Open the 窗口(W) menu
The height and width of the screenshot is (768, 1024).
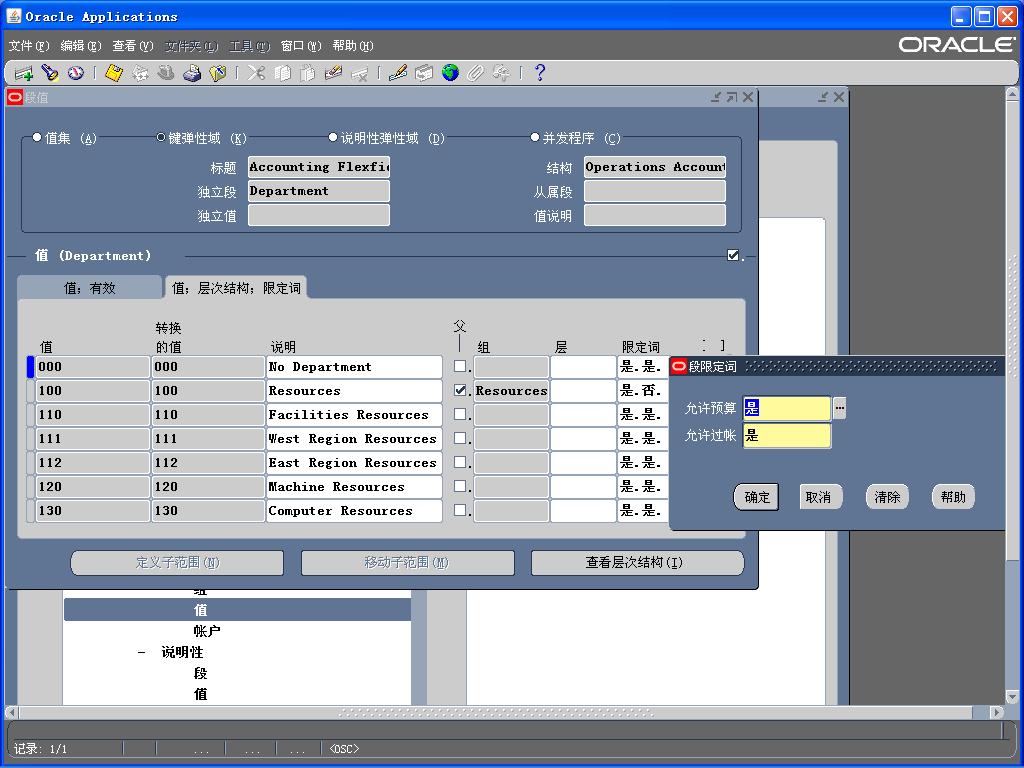(301, 46)
